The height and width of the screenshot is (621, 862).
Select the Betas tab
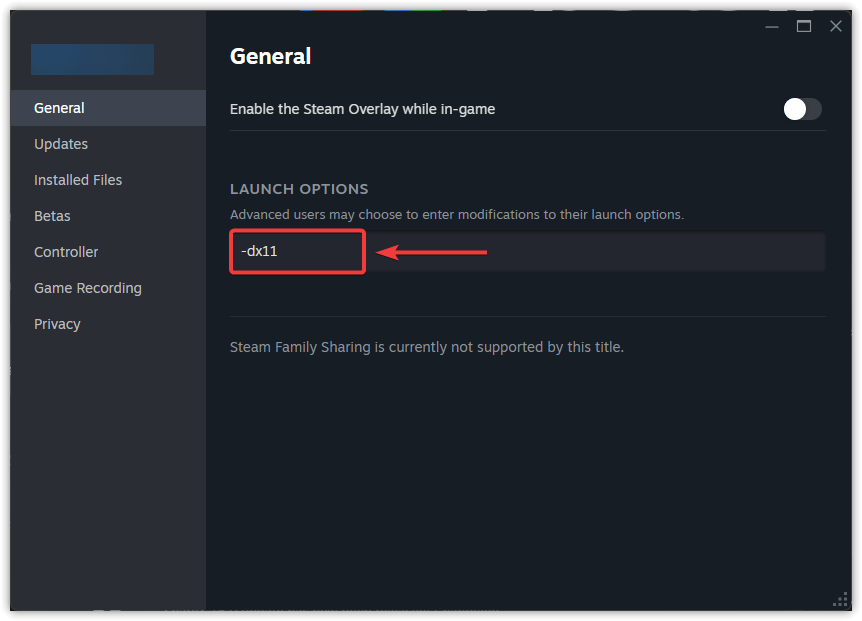coord(52,216)
